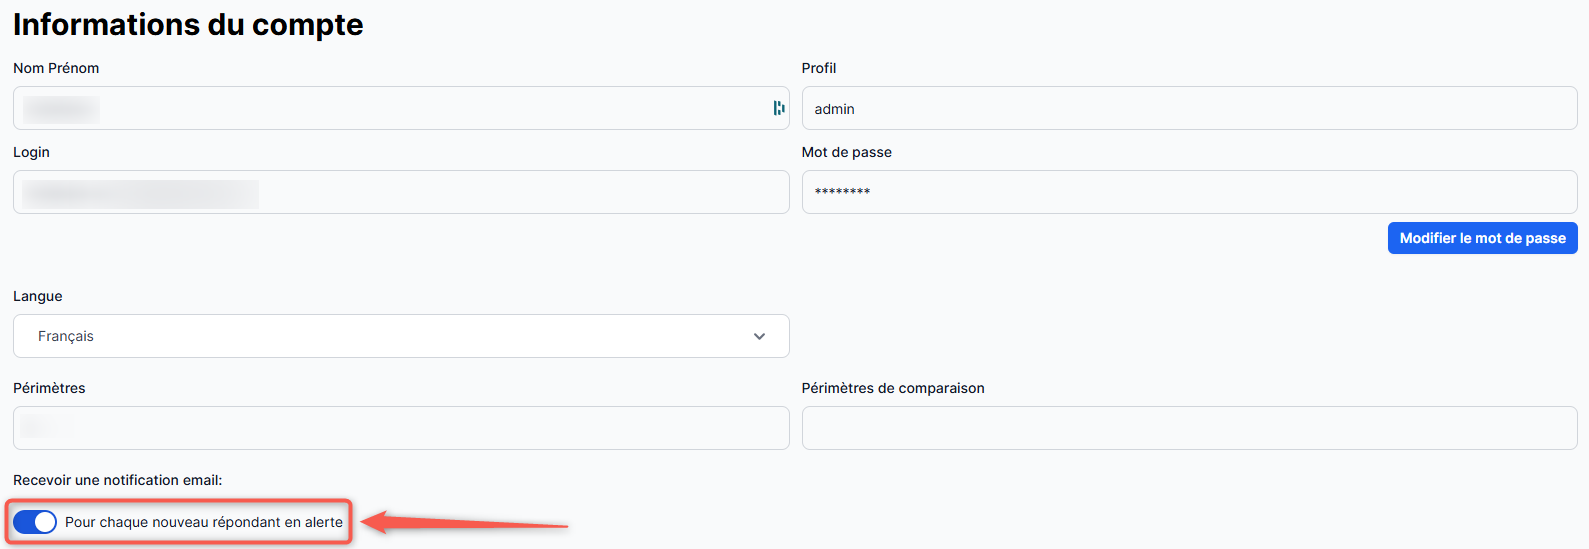Click the "Périmètres de comparaison" label

click(x=892, y=388)
